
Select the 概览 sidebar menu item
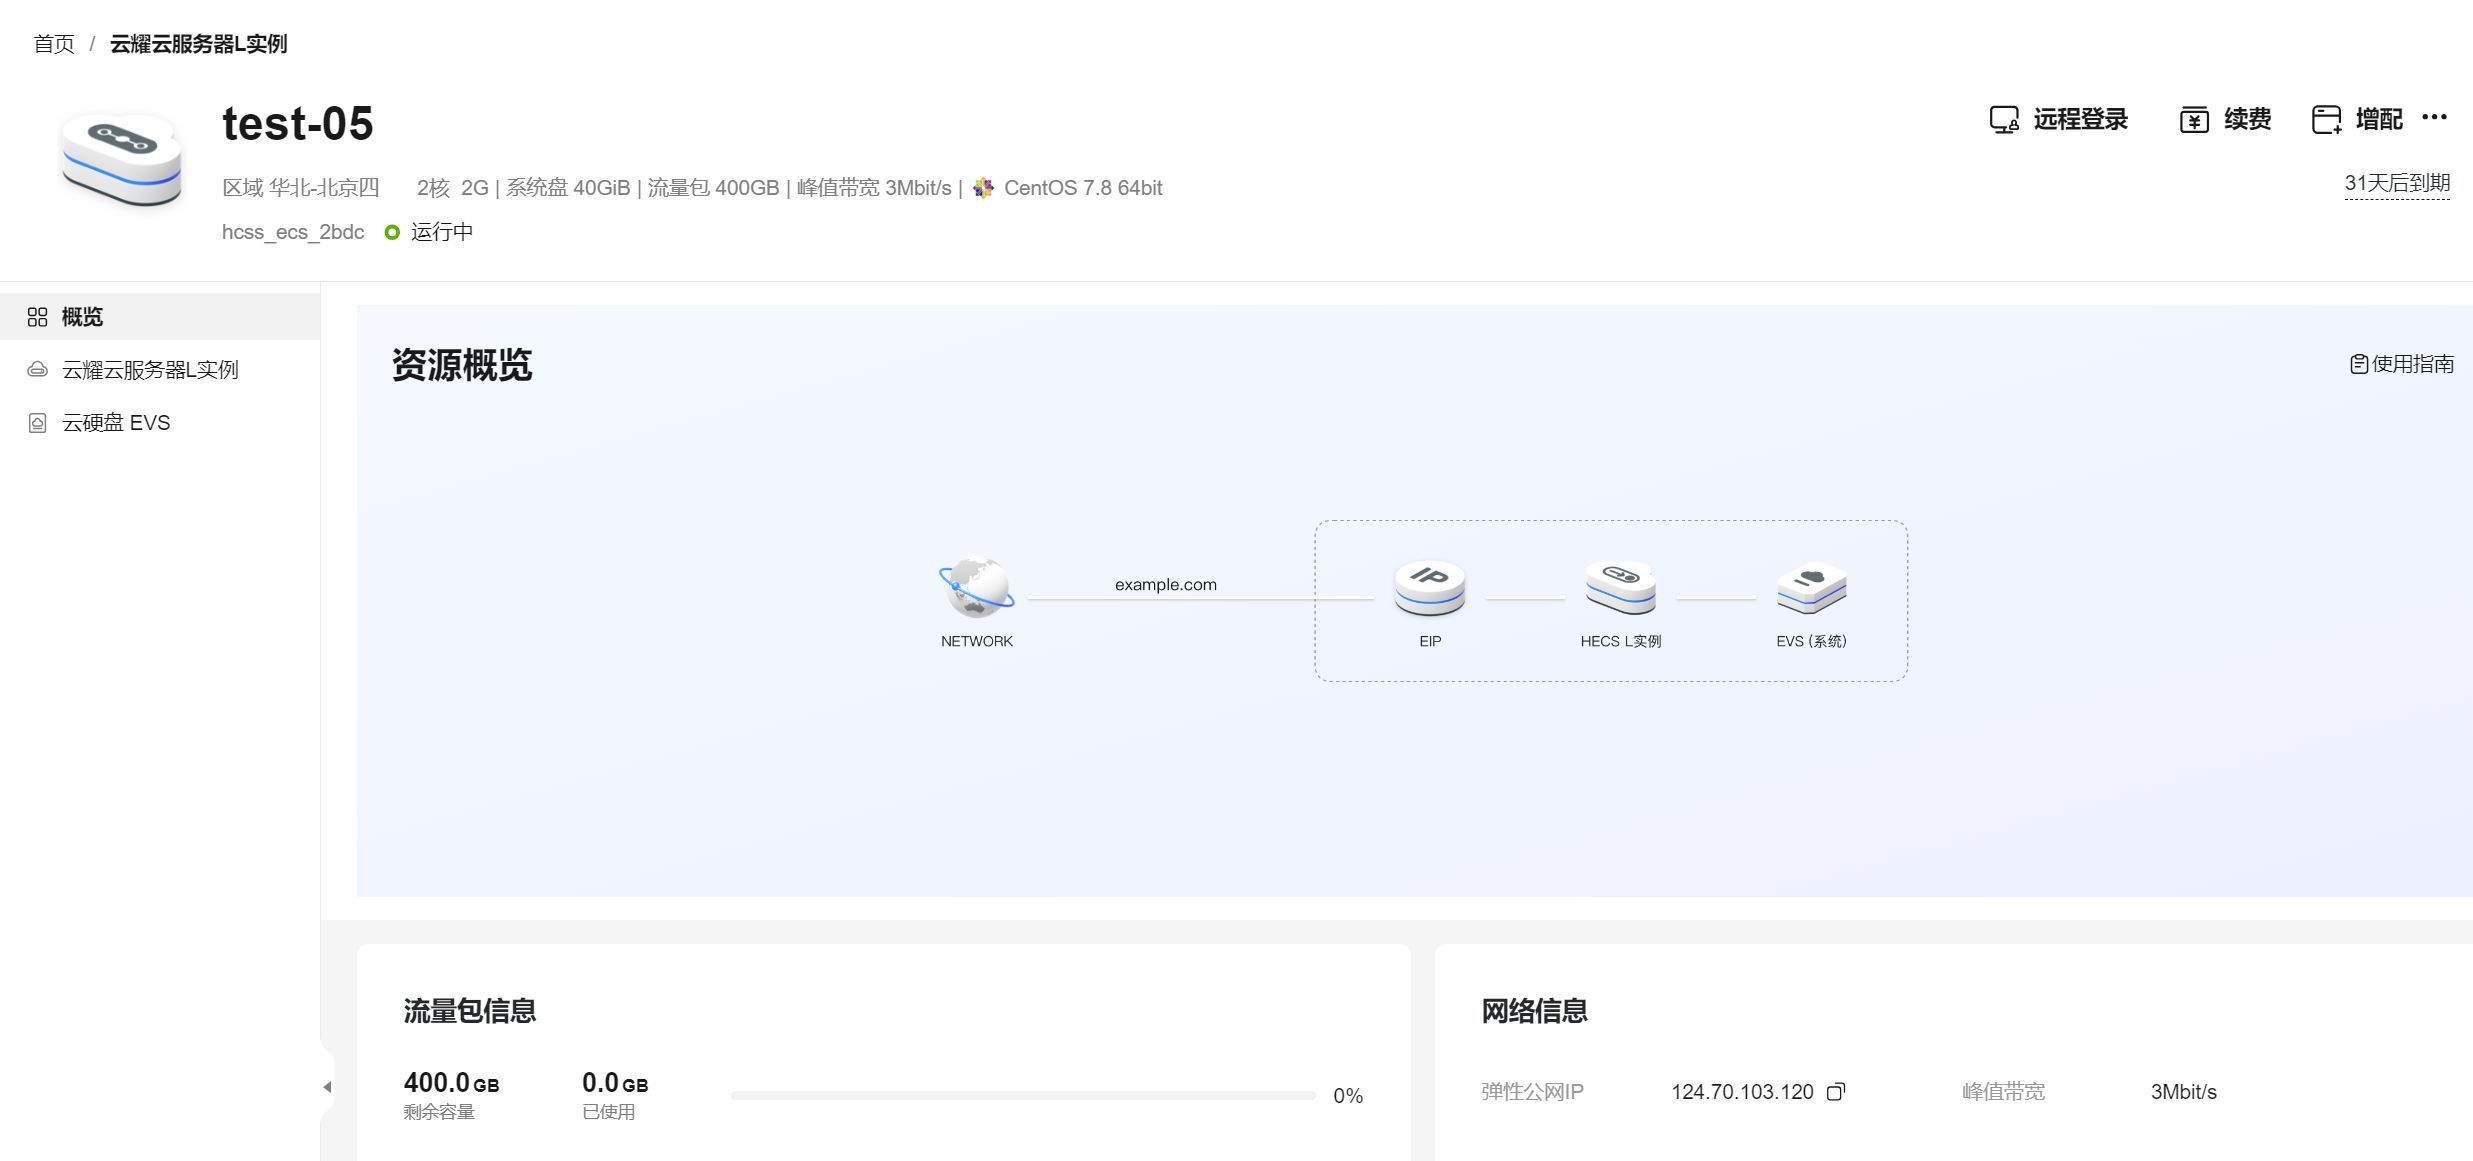tap(160, 317)
